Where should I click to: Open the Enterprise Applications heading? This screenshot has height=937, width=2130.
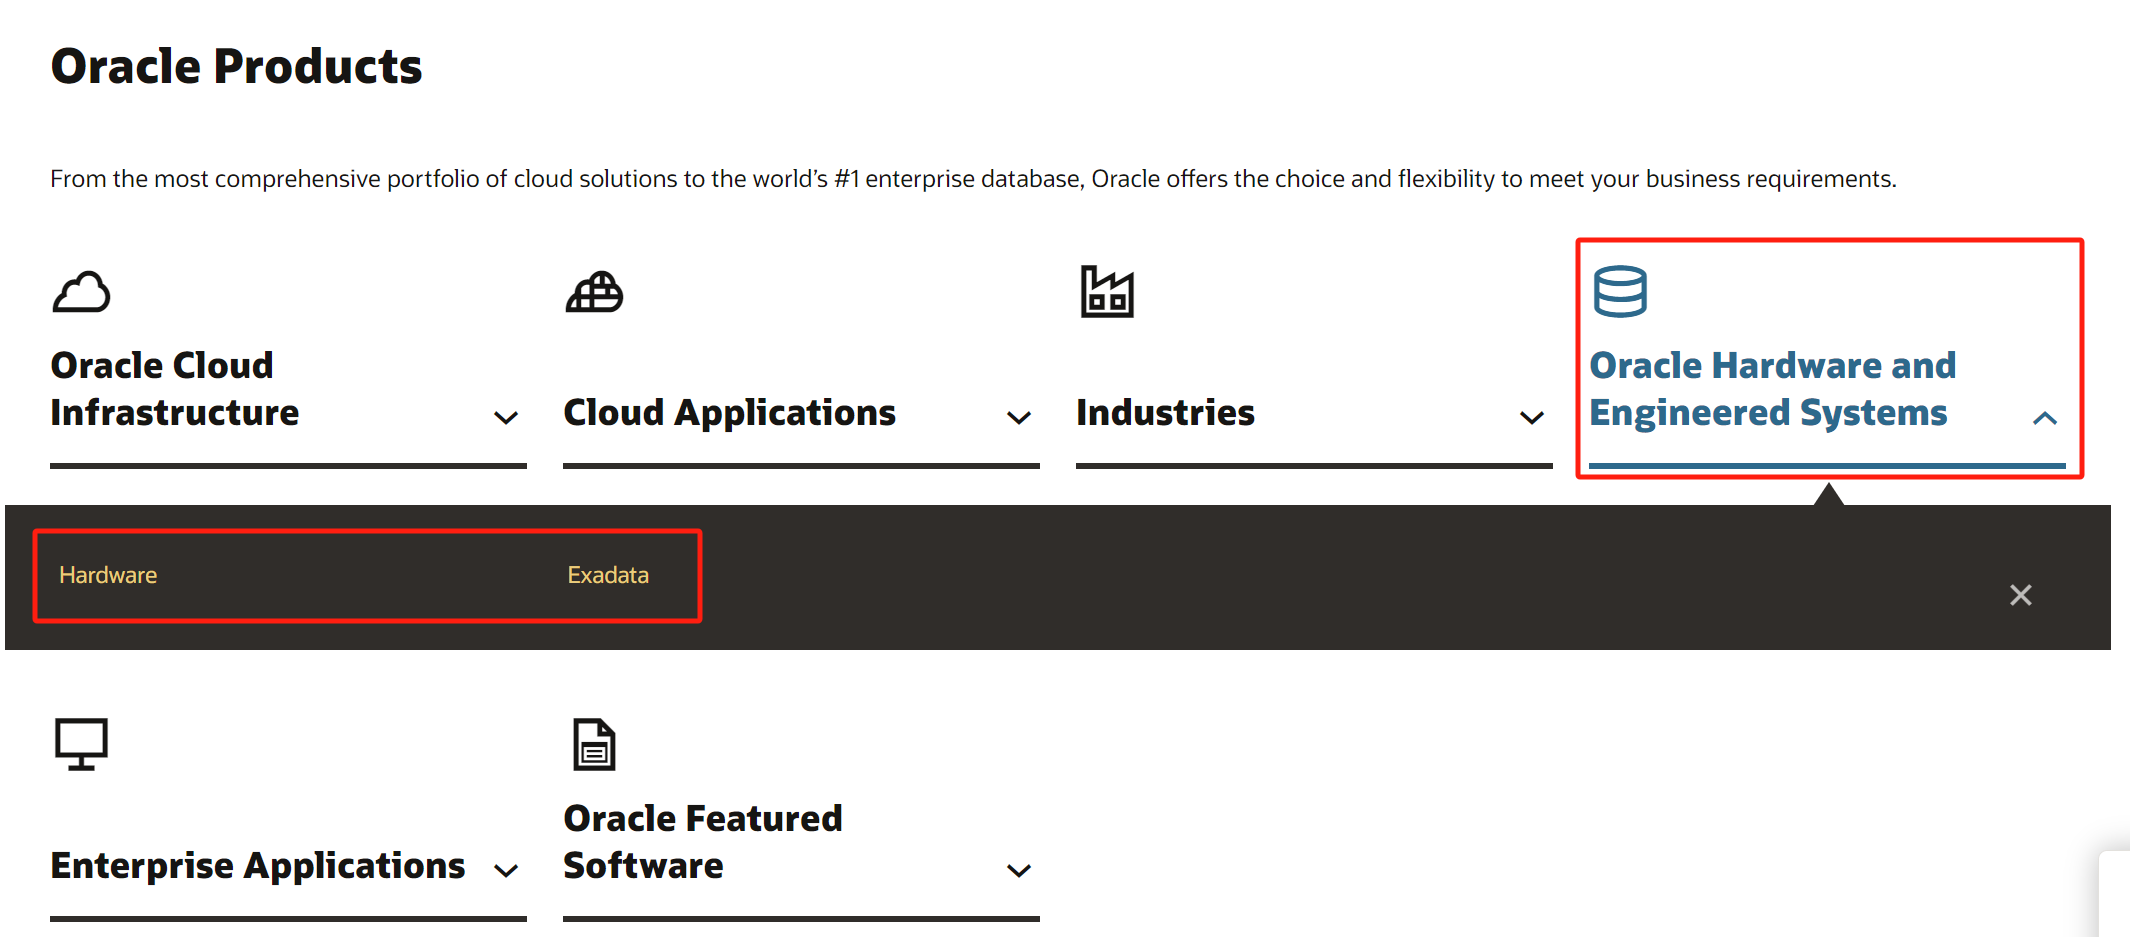tap(258, 865)
